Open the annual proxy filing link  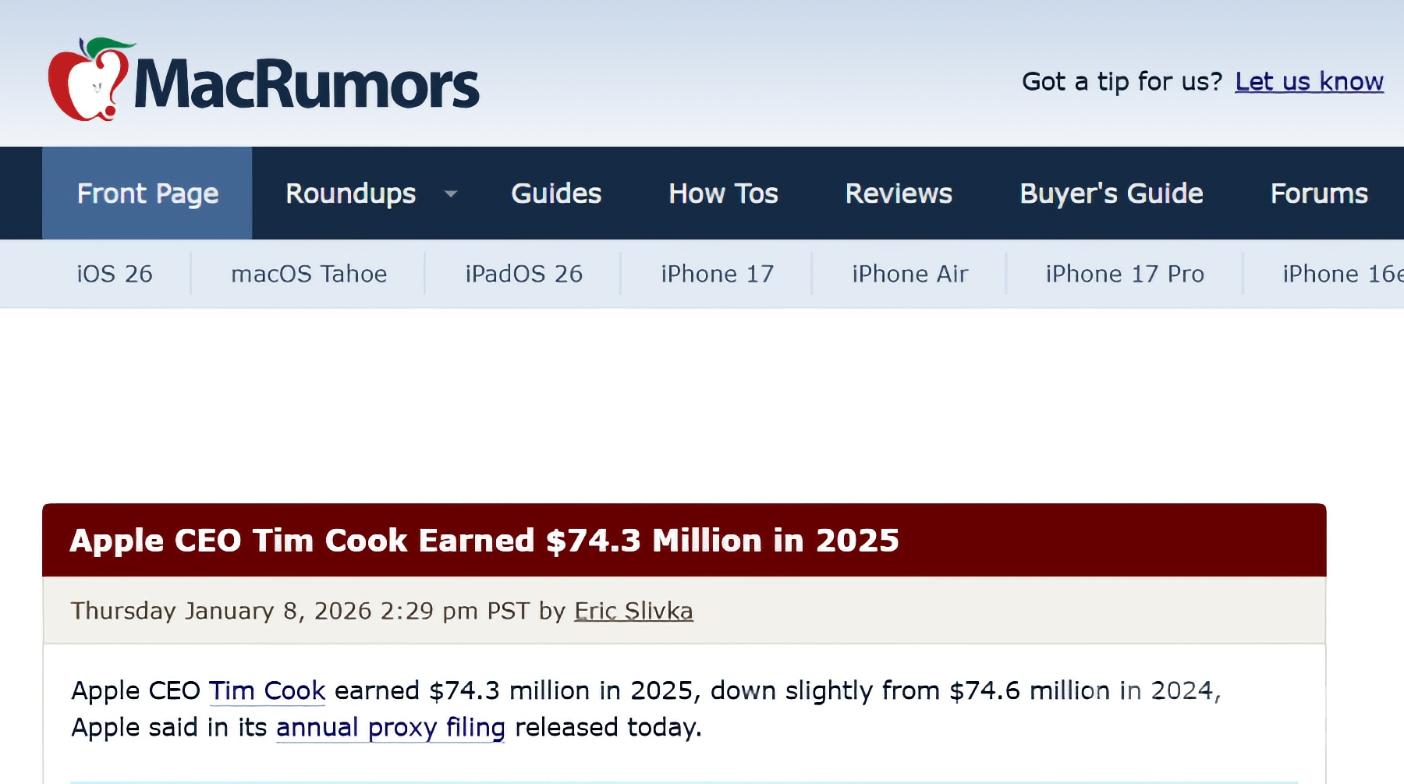pos(390,728)
